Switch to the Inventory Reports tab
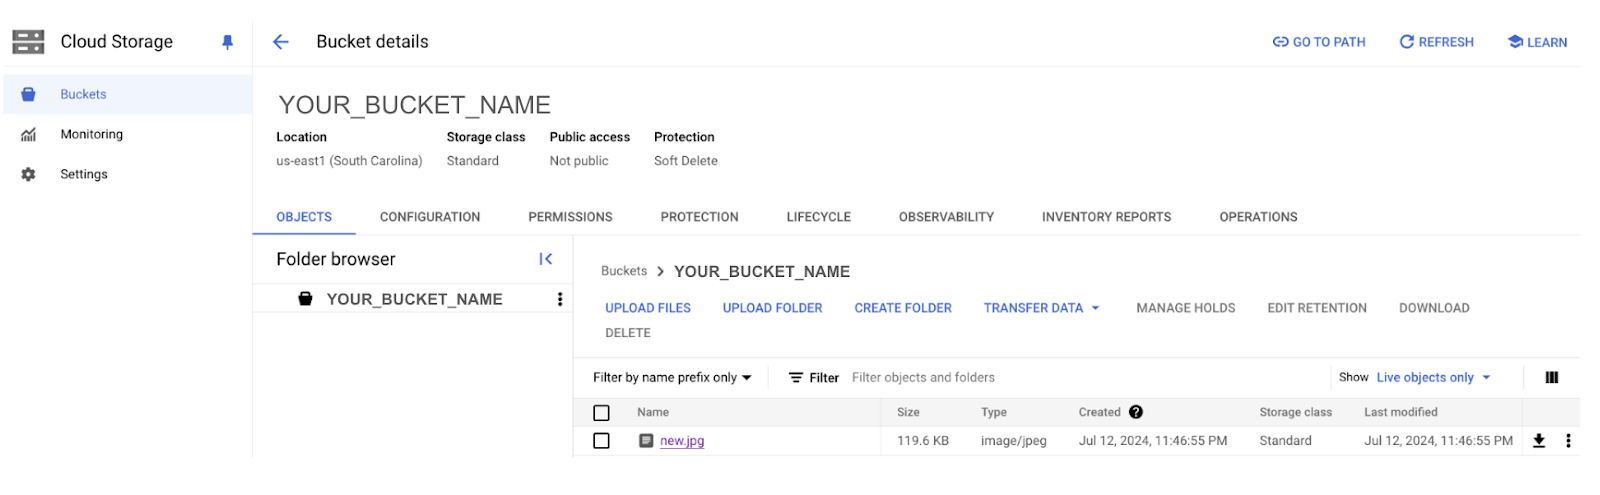 (x=1106, y=217)
